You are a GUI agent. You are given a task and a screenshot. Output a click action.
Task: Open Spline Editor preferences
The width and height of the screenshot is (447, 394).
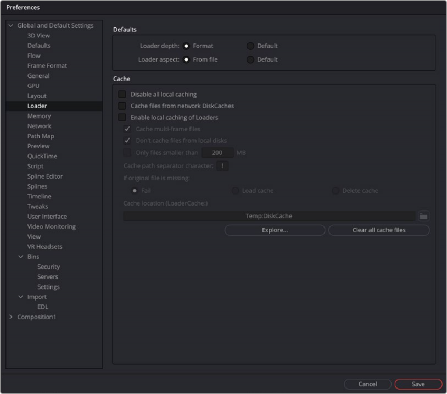45,176
